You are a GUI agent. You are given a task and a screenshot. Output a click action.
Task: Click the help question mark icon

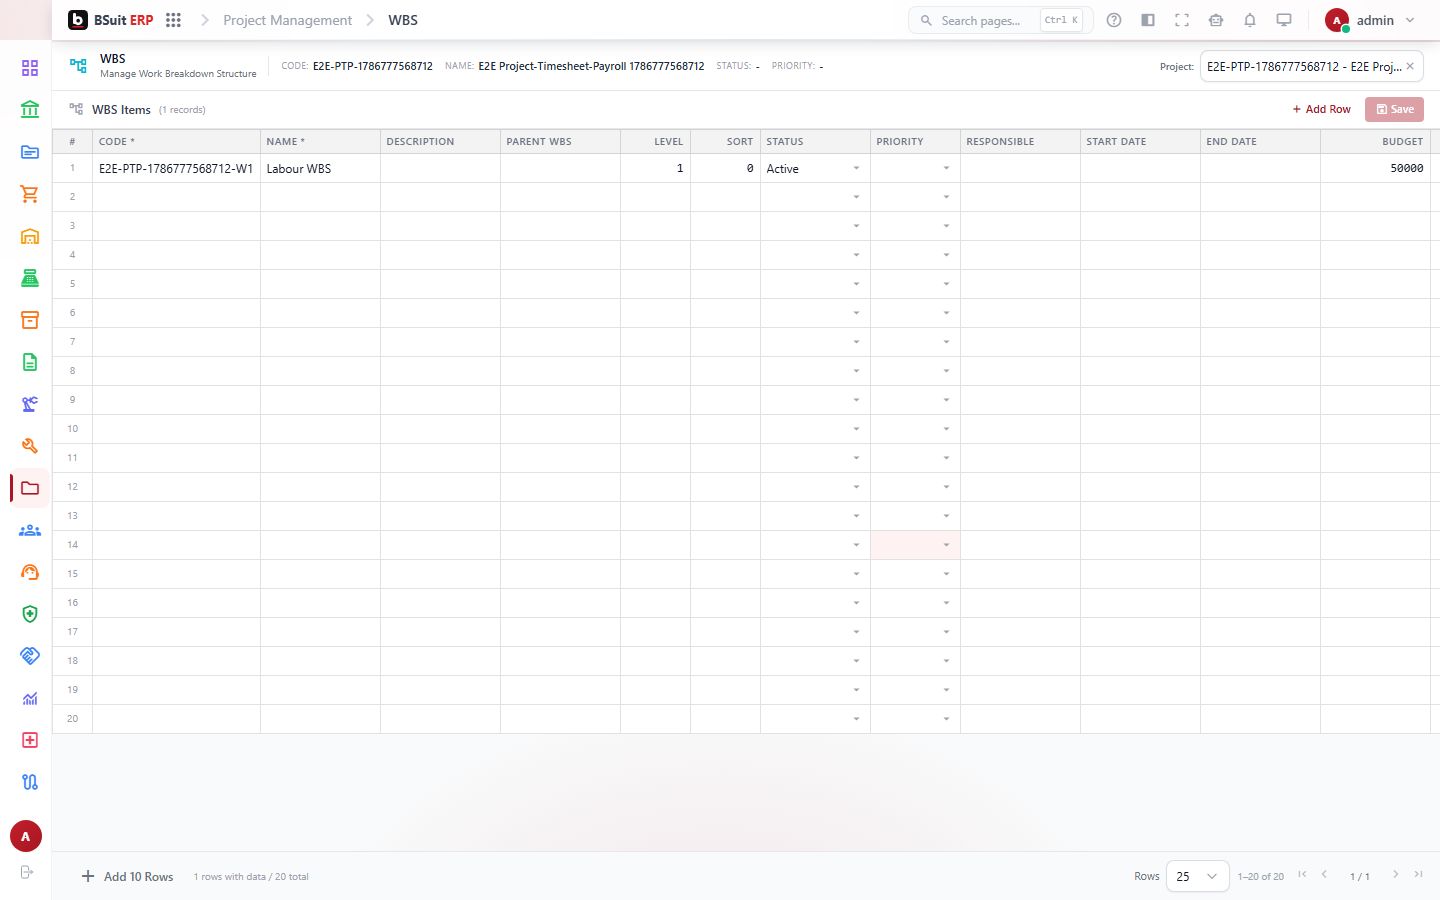point(1114,20)
